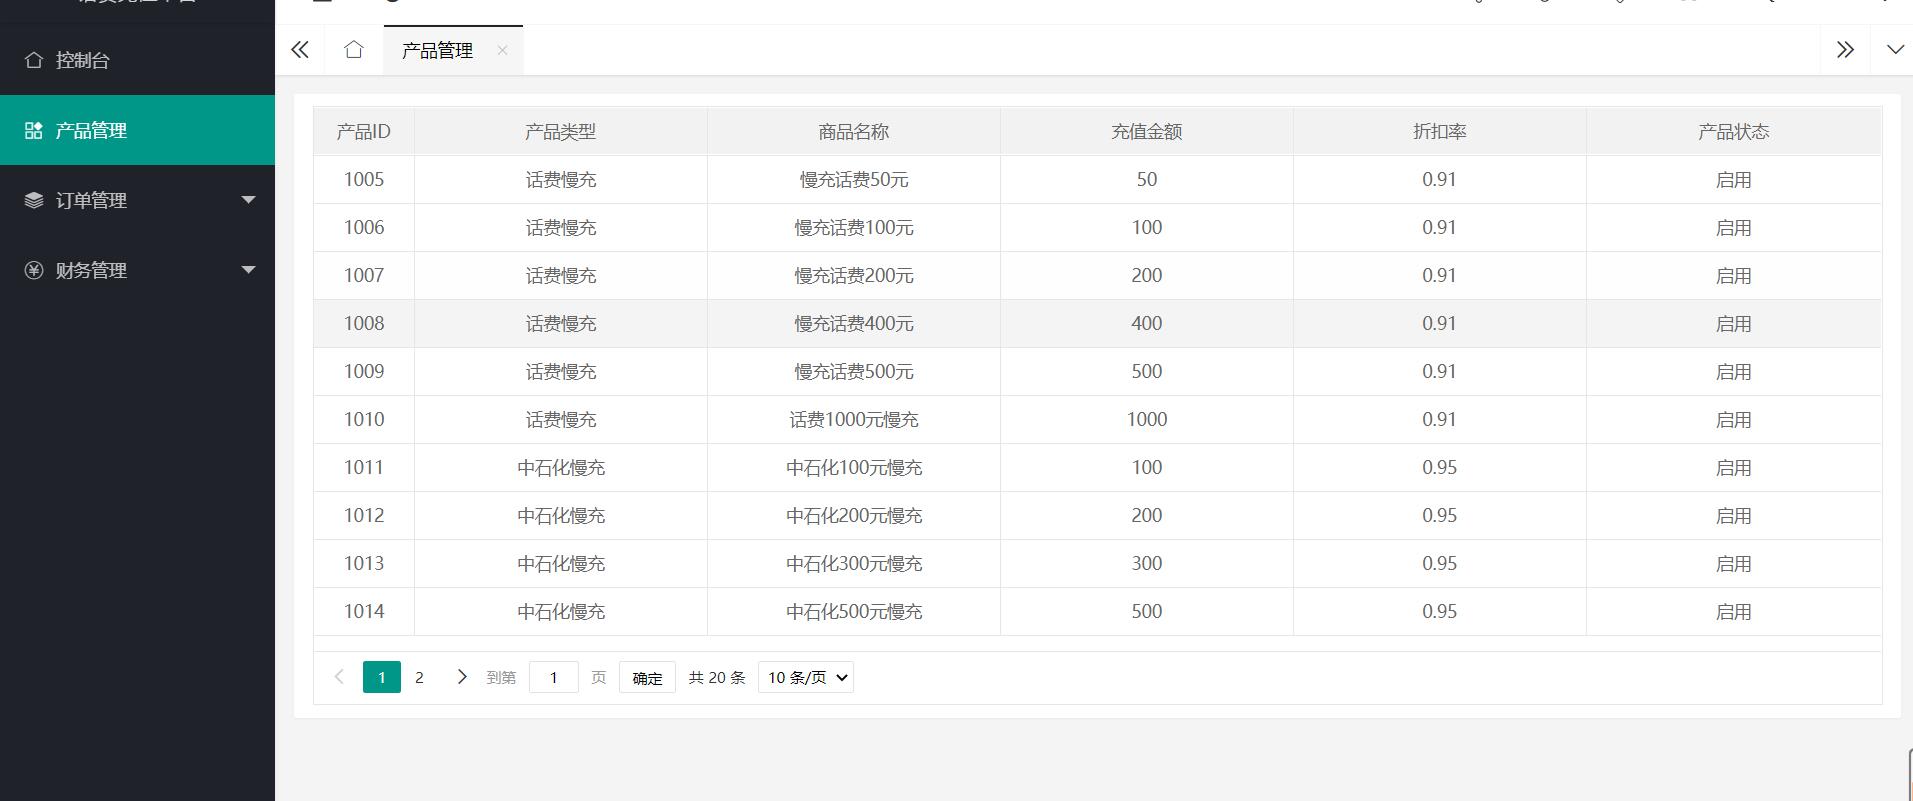This screenshot has width=1913, height=801.
Task: Select product ID cell 1006
Action: [x=364, y=228]
